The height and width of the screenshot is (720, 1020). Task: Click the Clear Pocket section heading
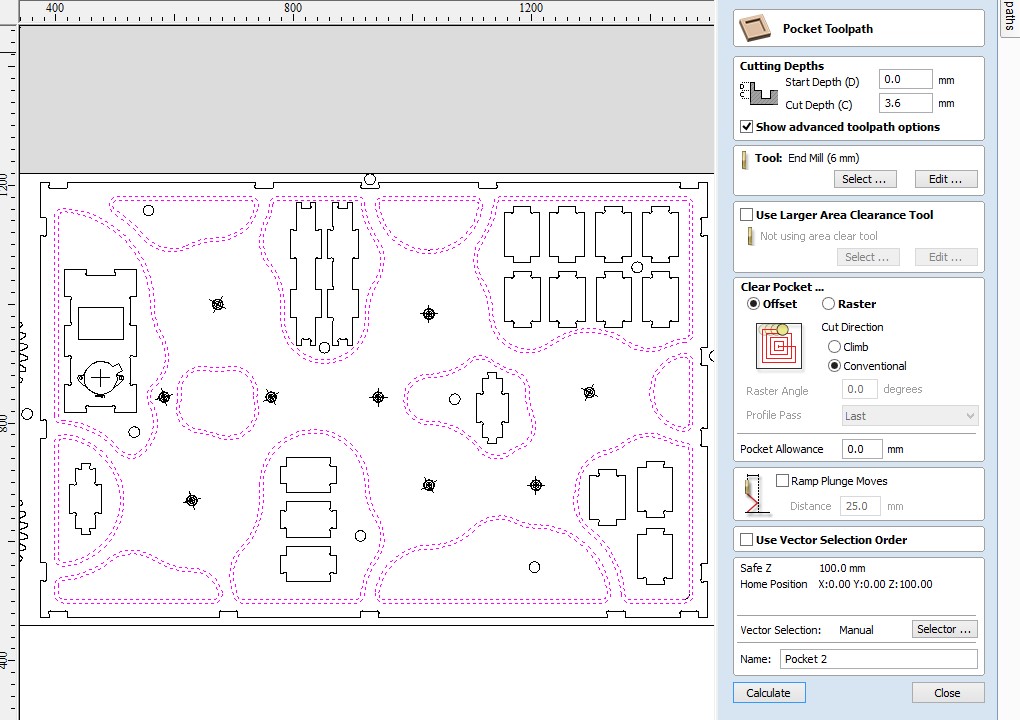pyautogui.click(x=782, y=287)
